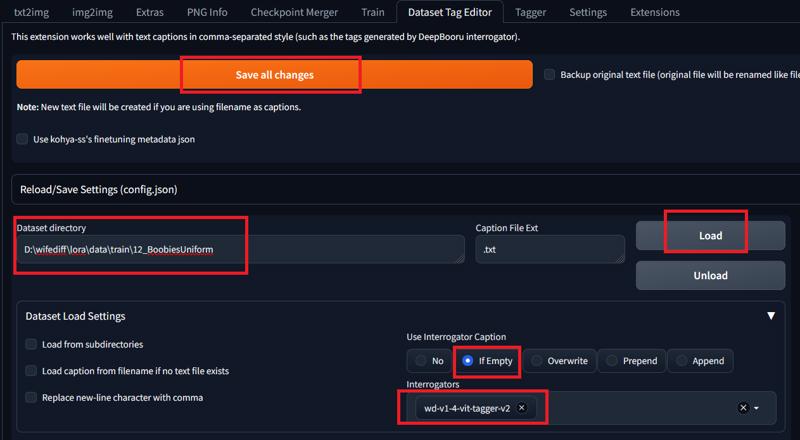
Task: Enable Load caption from filename option
Action: click(x=31, y=371)
